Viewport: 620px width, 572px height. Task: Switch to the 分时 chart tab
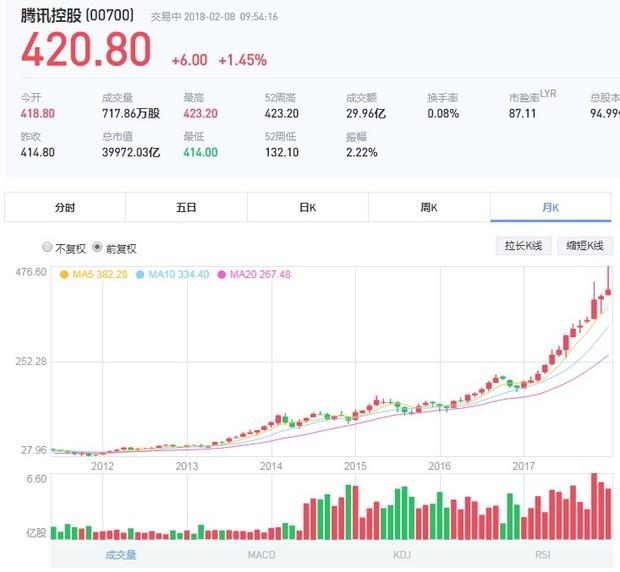(x=65, y=207)
